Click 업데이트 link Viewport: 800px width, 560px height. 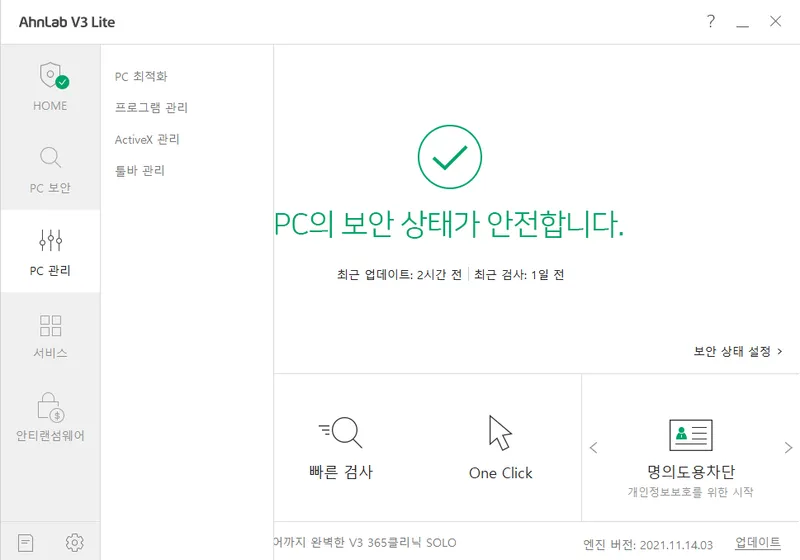pyautogui.click(x=758, y=543)
